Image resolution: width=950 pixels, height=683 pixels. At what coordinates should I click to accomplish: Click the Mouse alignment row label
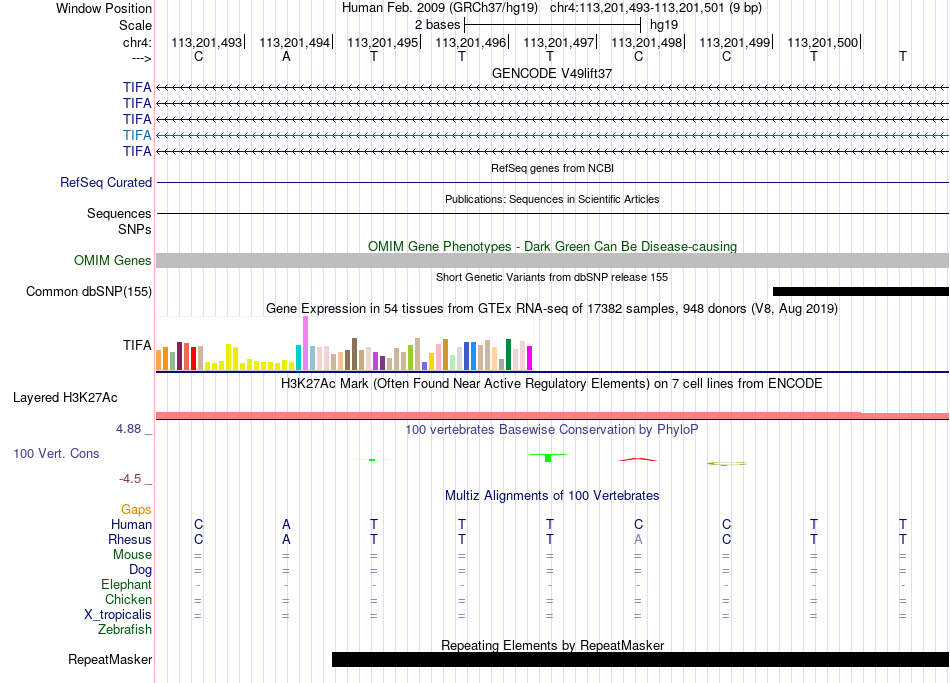132,555
